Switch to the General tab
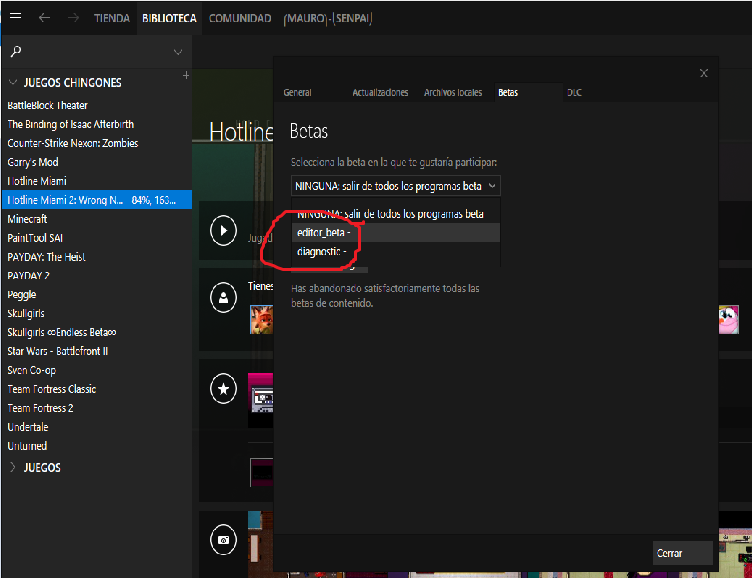This screenshot has width=752, height=578. tap(297, 93)
